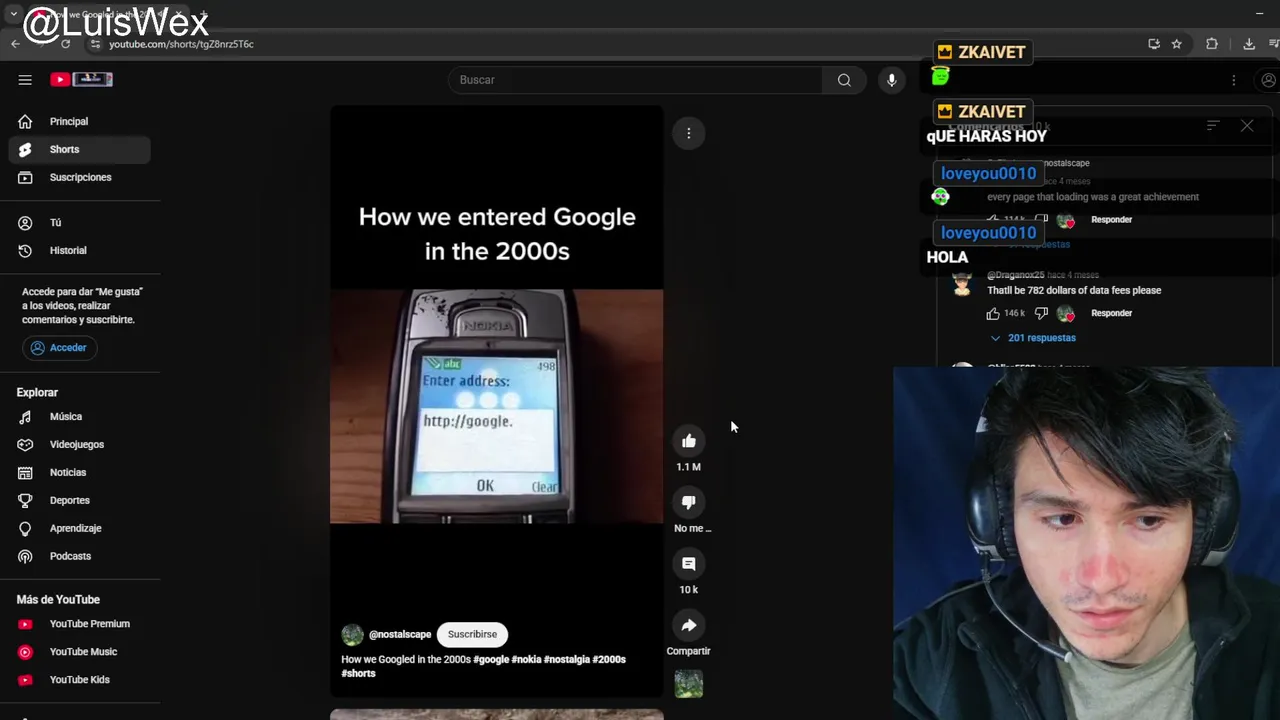This screenshot has height=720, width=1280.
Task: Click the #google hashtag
Action: coord(491,659)
